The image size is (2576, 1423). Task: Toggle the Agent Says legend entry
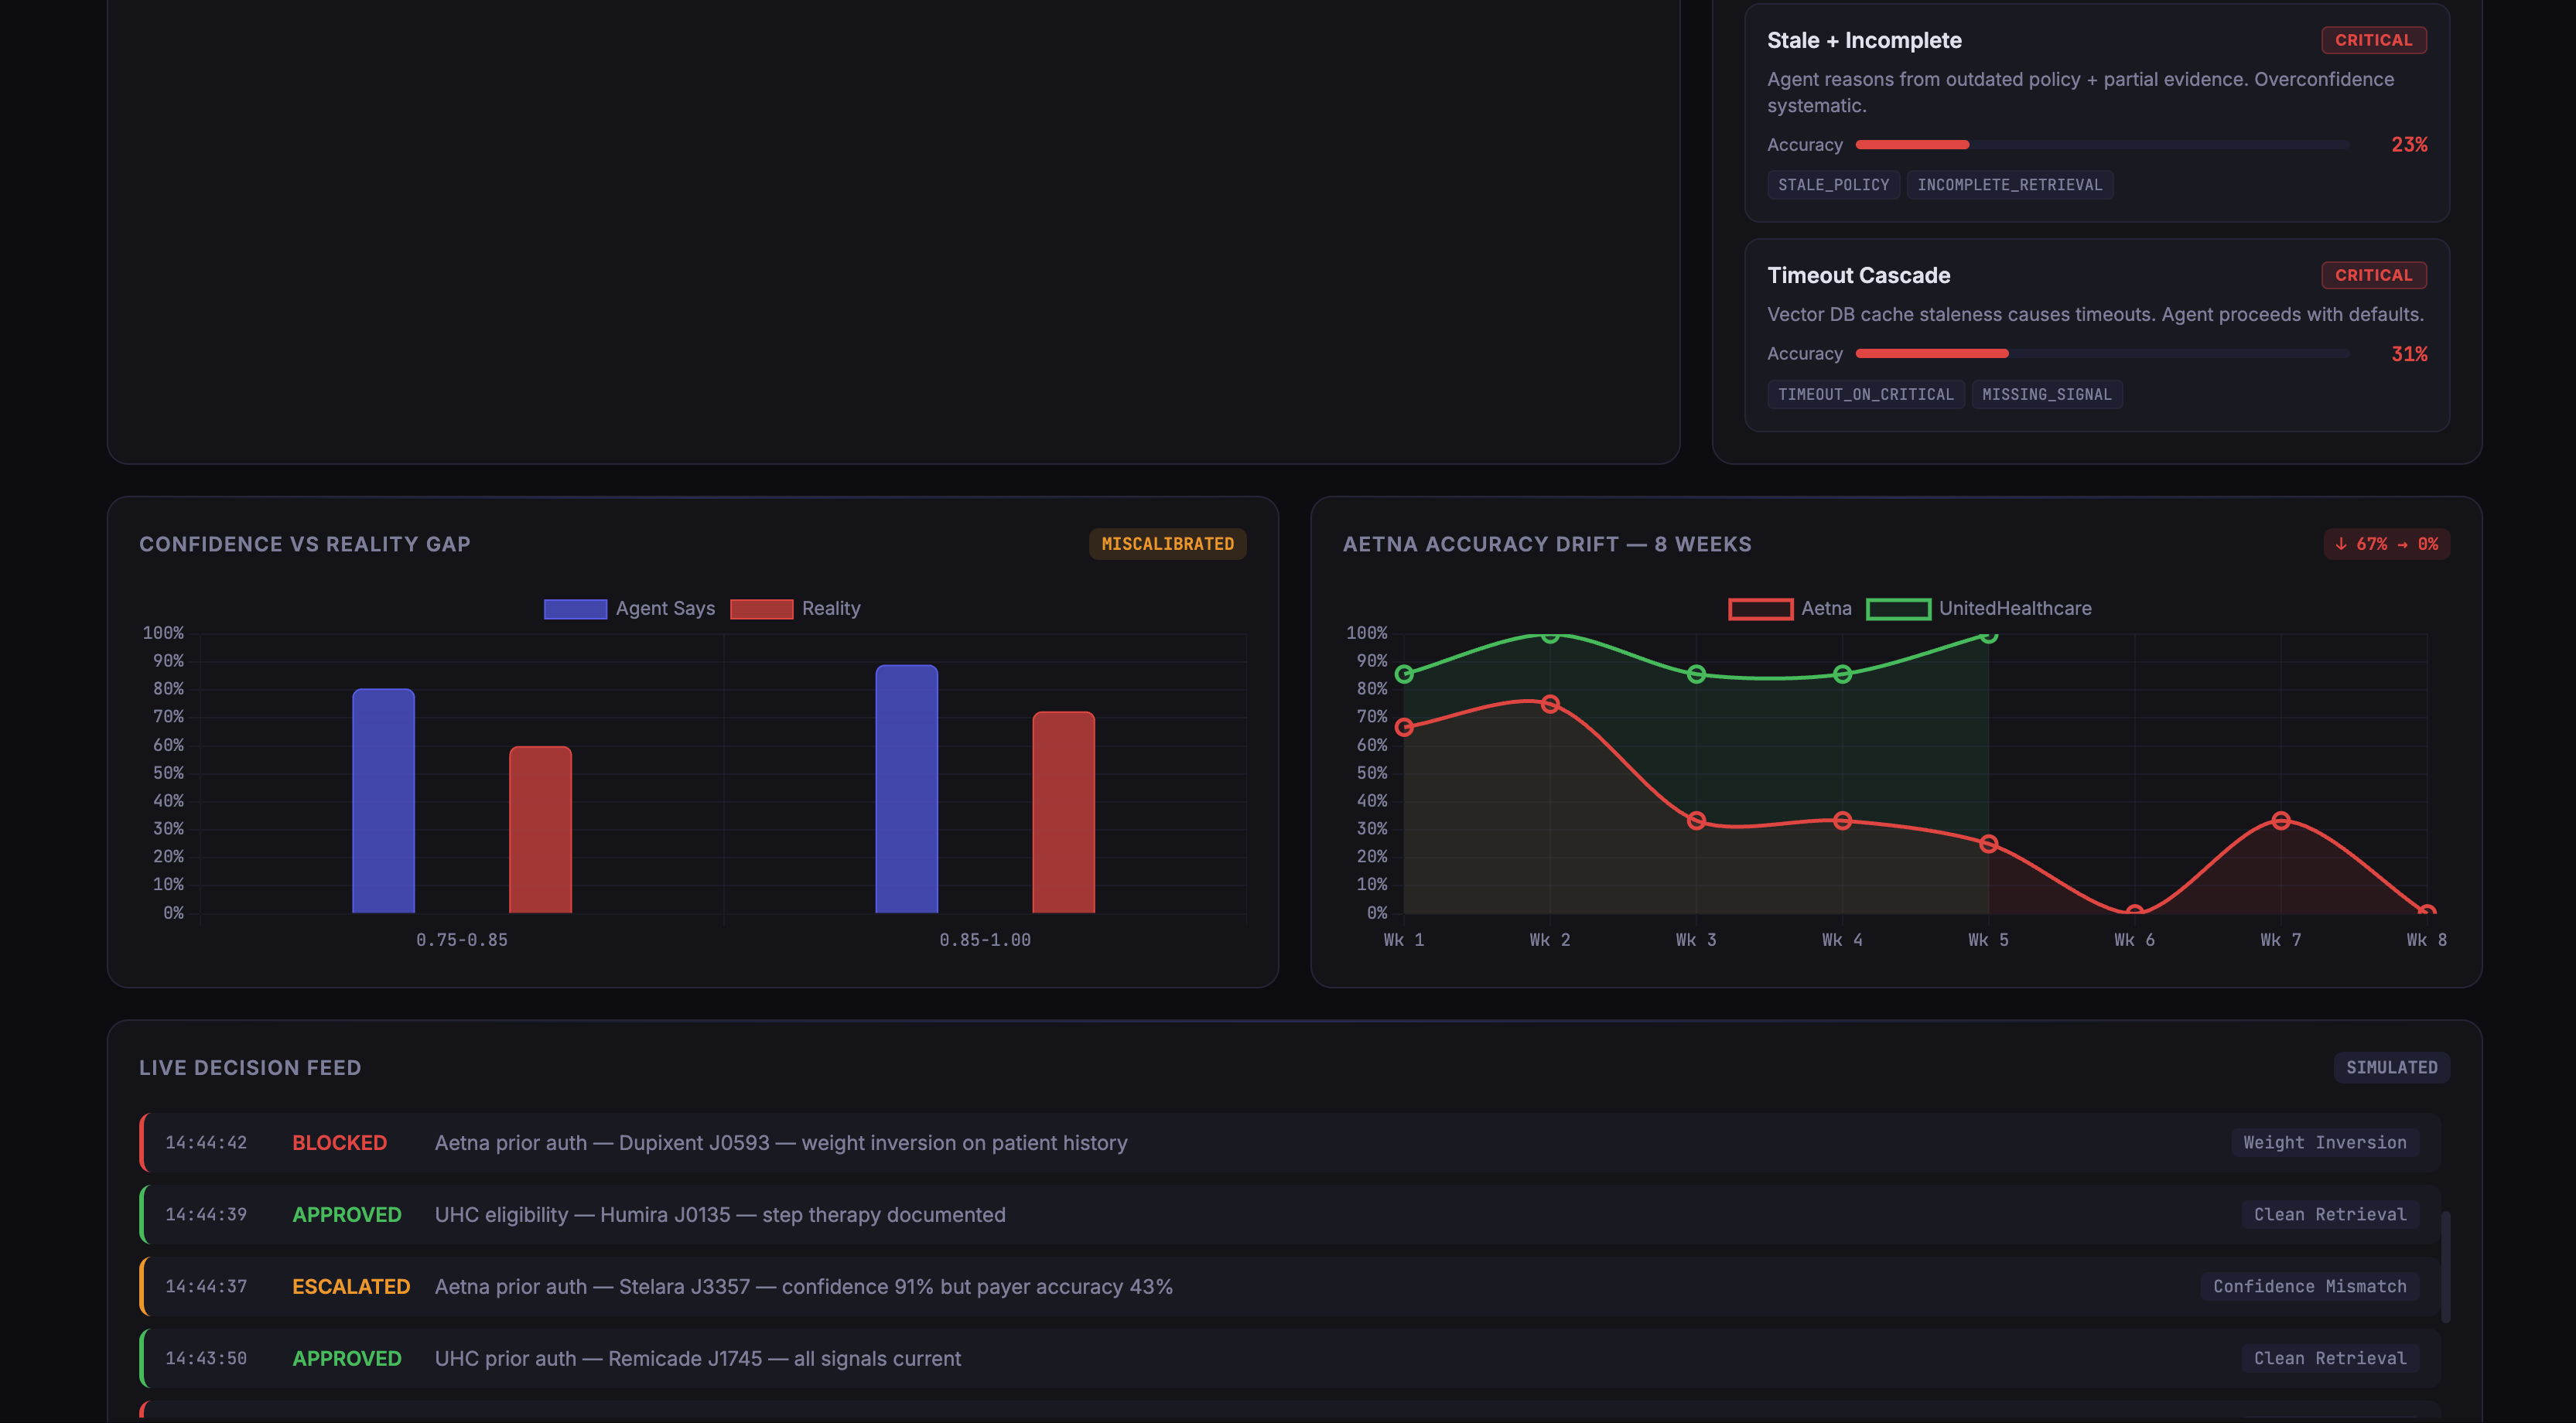(x=630, y=607)
